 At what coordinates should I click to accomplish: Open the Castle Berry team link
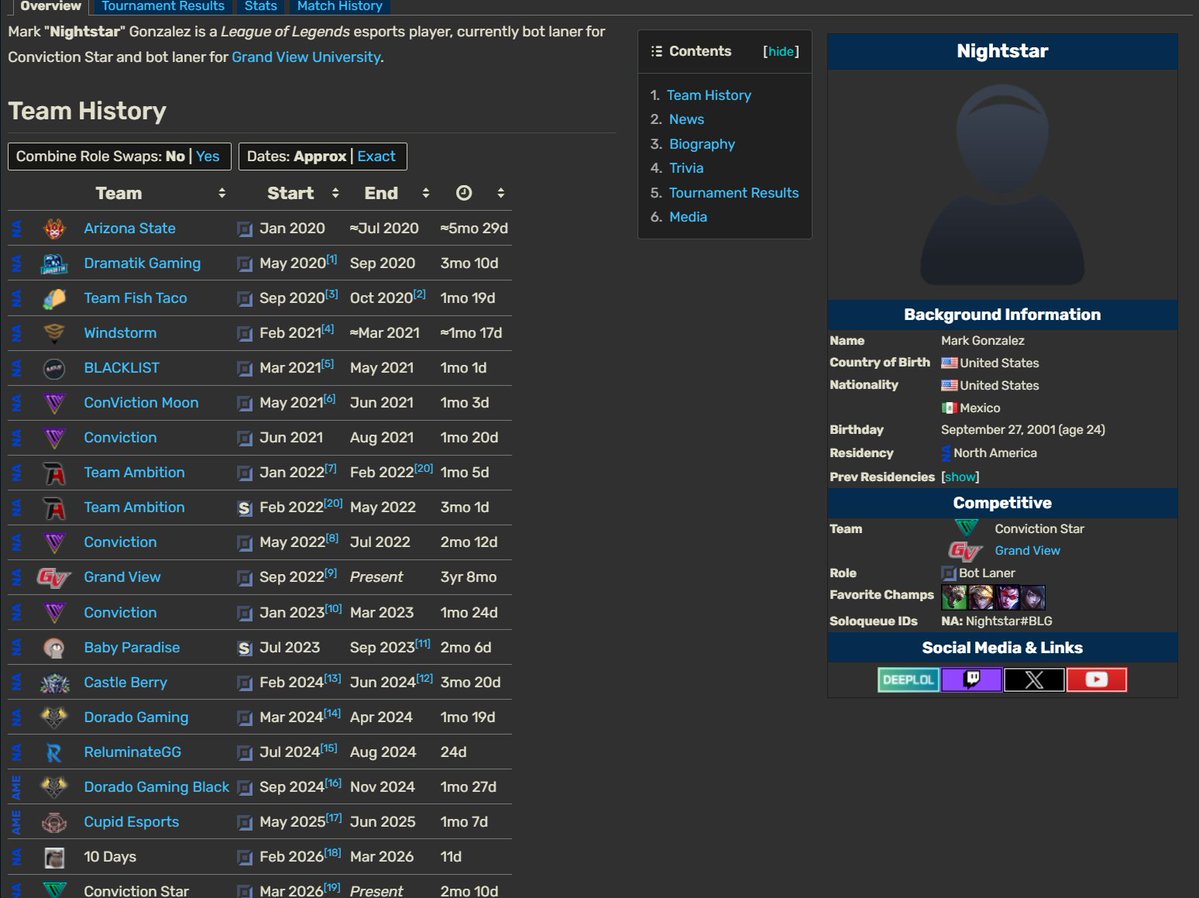(125, 682)
